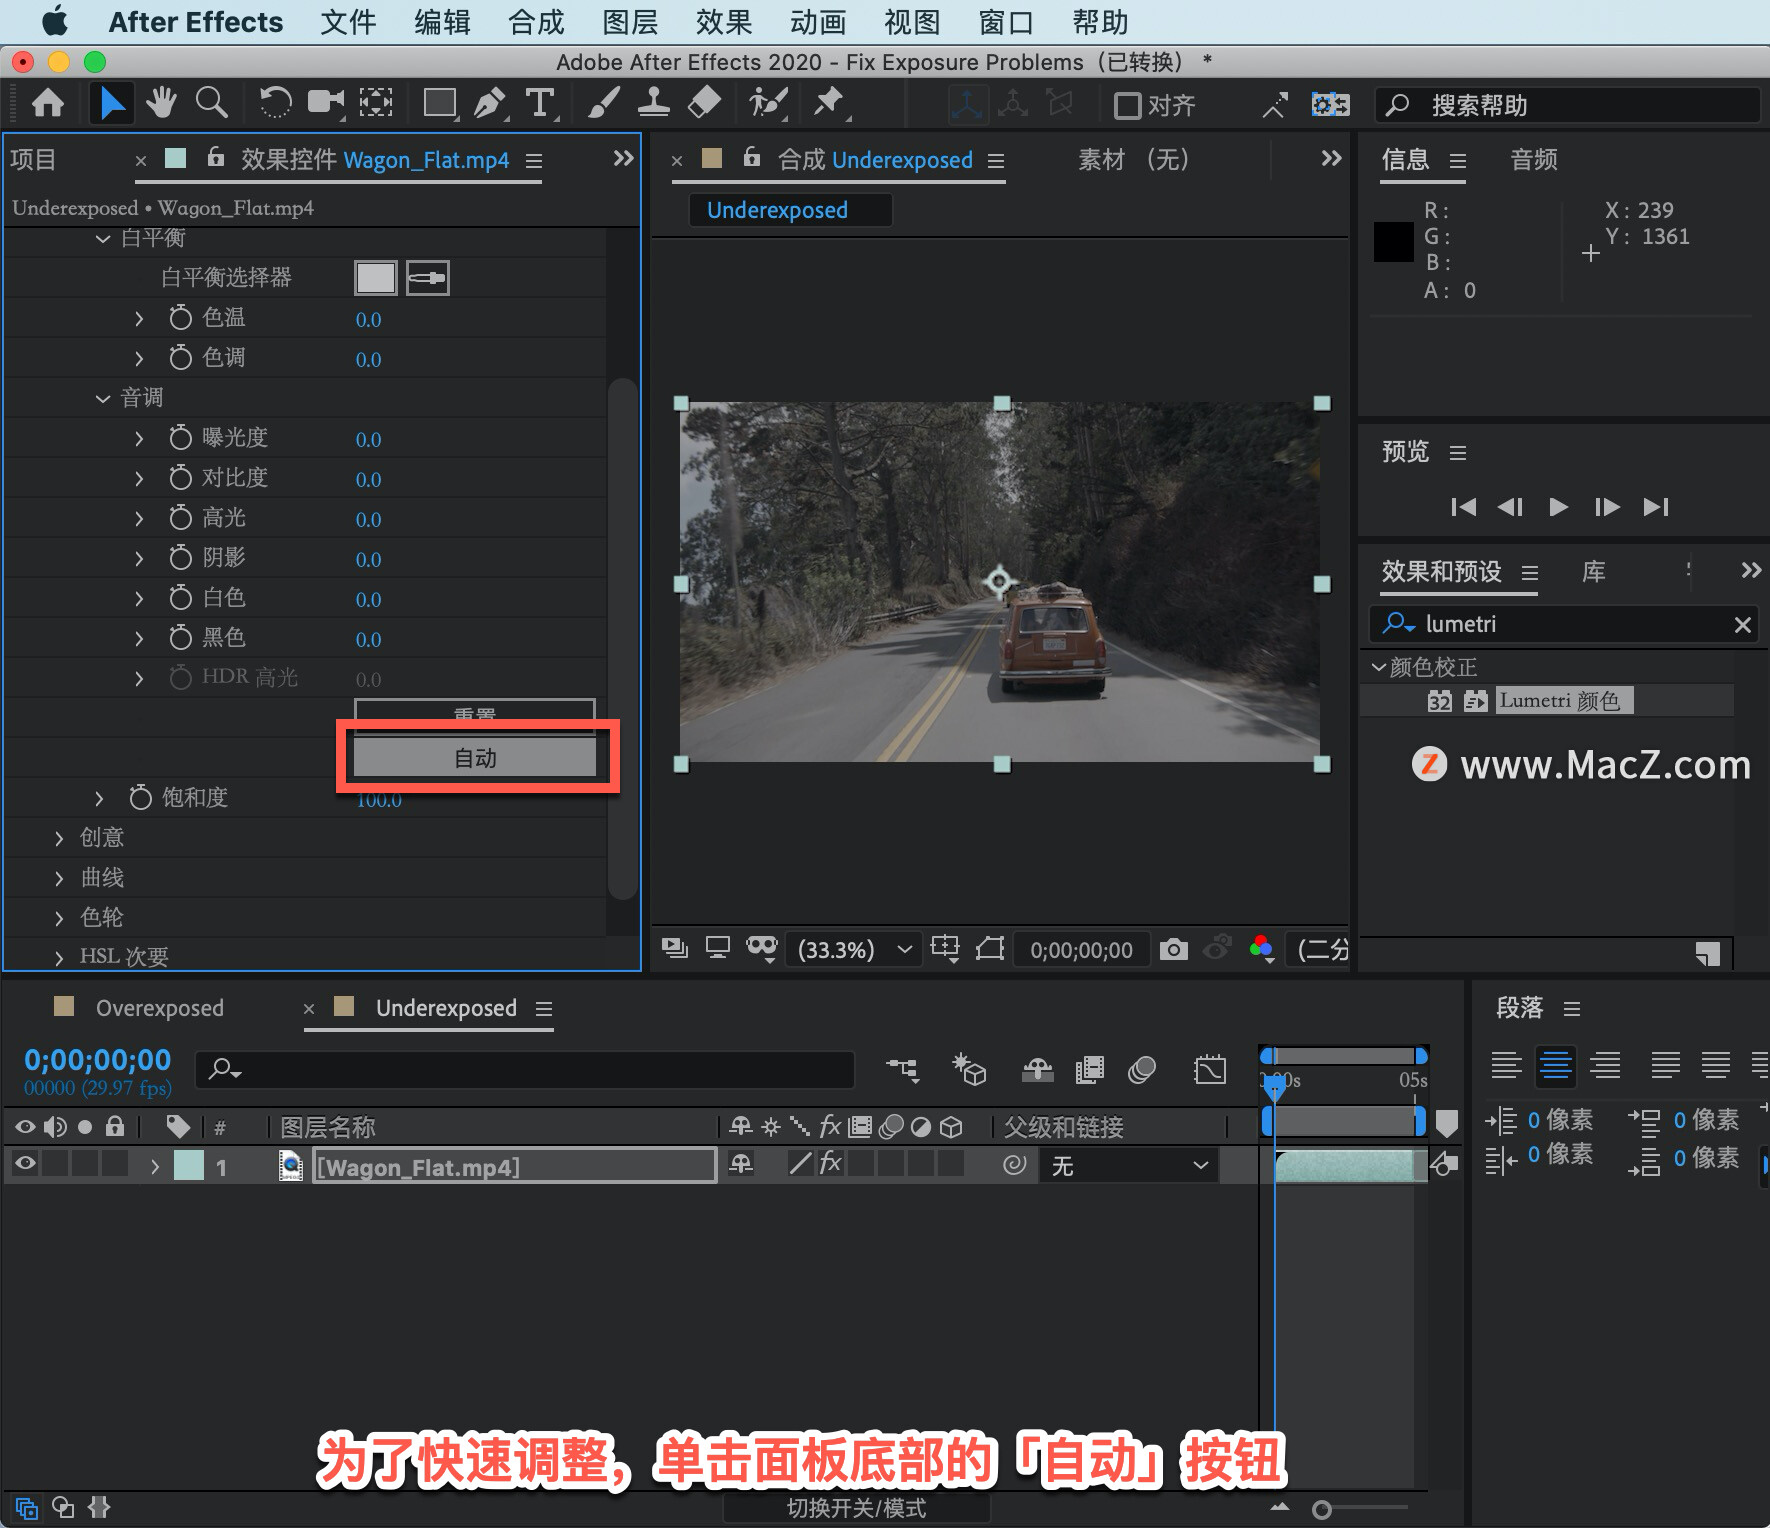Select the Selection arrow tool
The image size is (1770, 1528).
[x=112, y=104]
